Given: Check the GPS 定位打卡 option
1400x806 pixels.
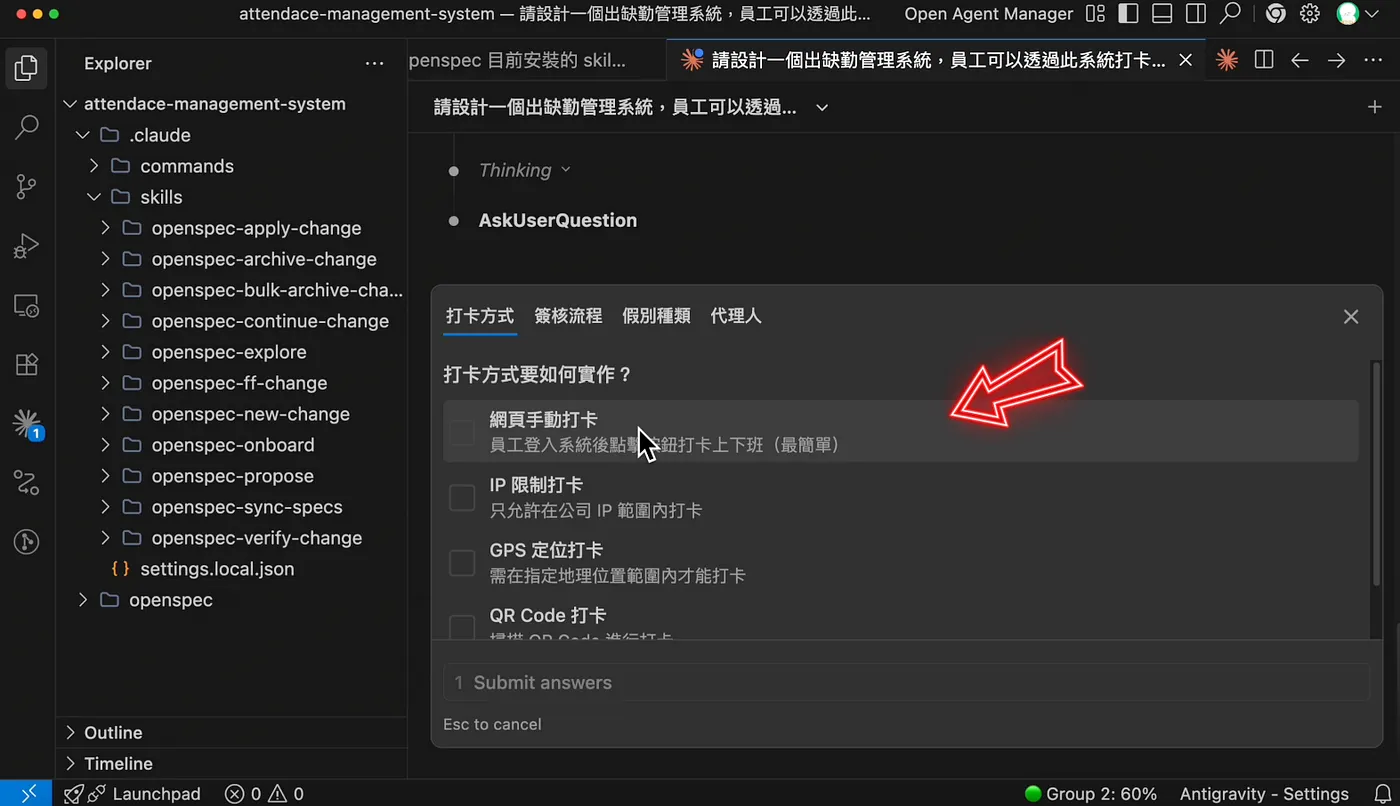Looking at the screenshot, I should coord(461,563).
